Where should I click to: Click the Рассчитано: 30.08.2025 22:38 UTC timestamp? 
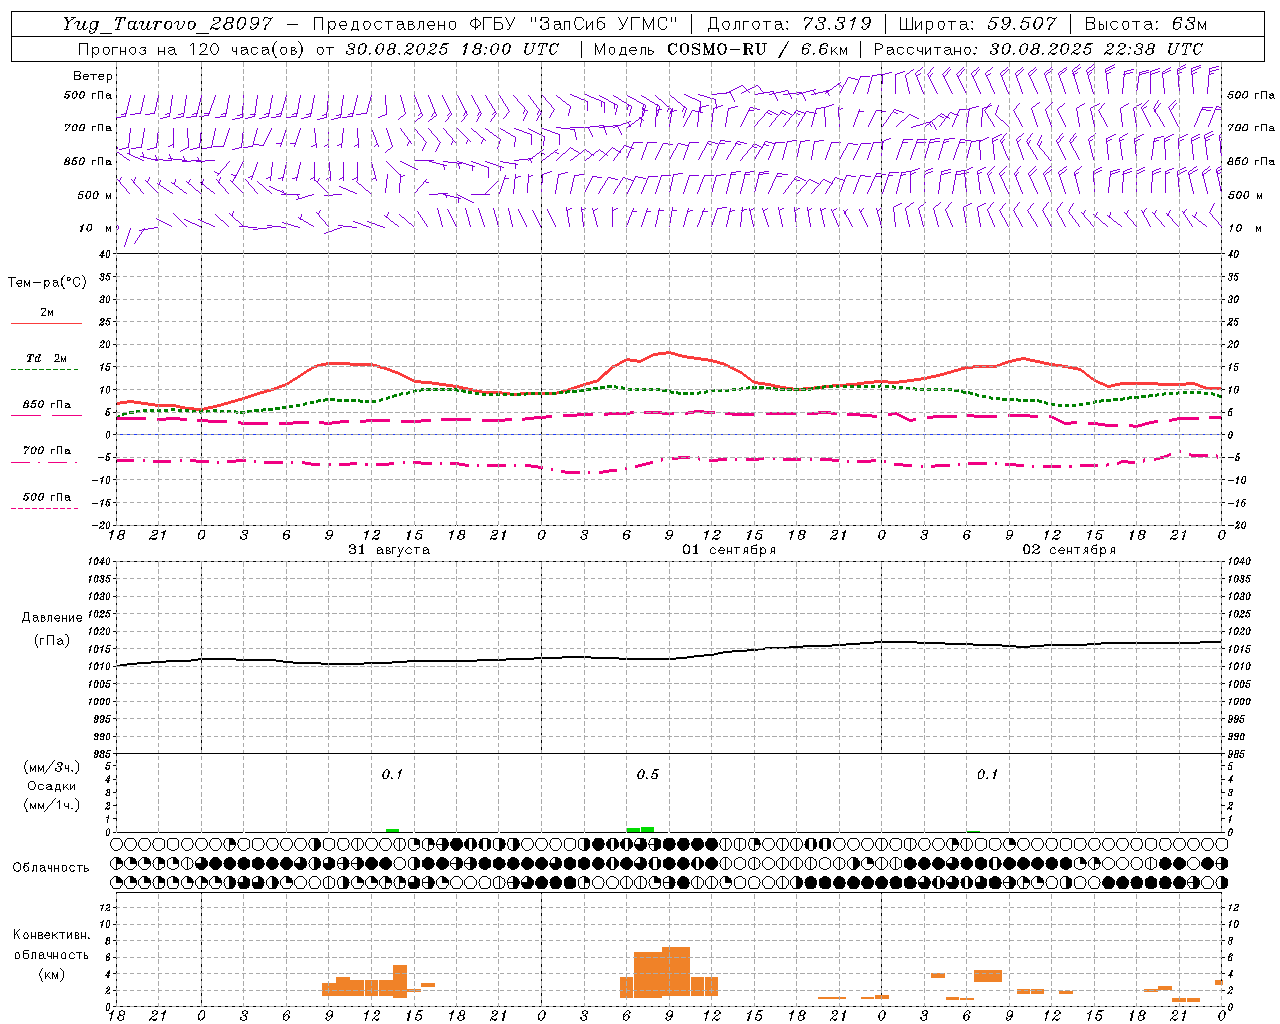tap(1038, 49)
